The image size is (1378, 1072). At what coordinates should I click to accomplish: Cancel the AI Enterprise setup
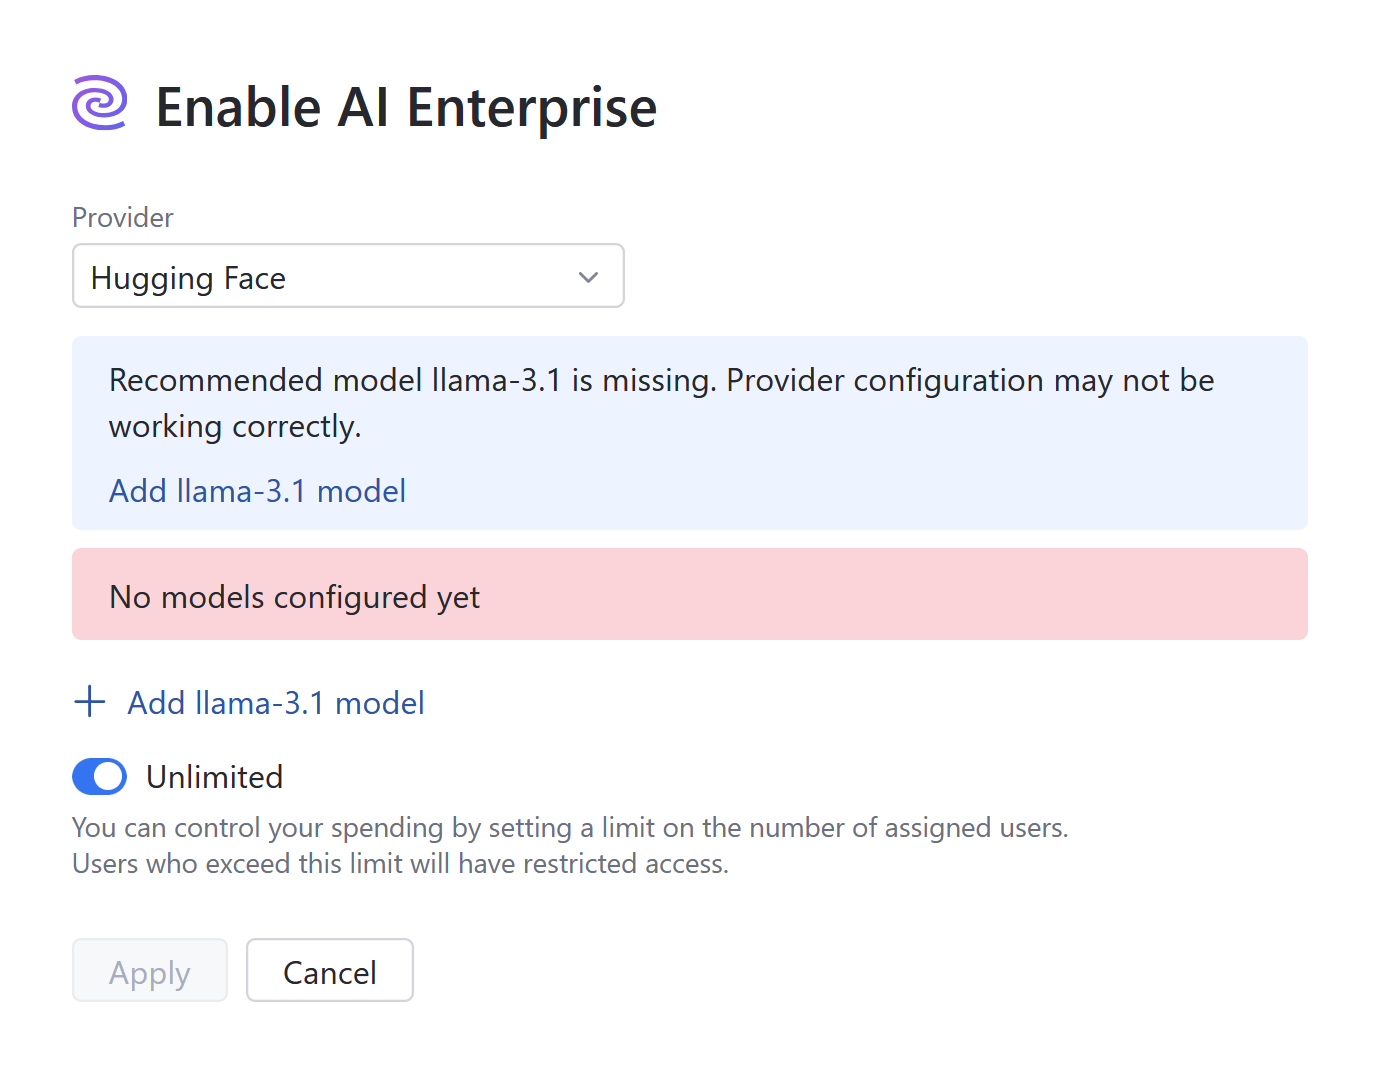coord(329,970)
